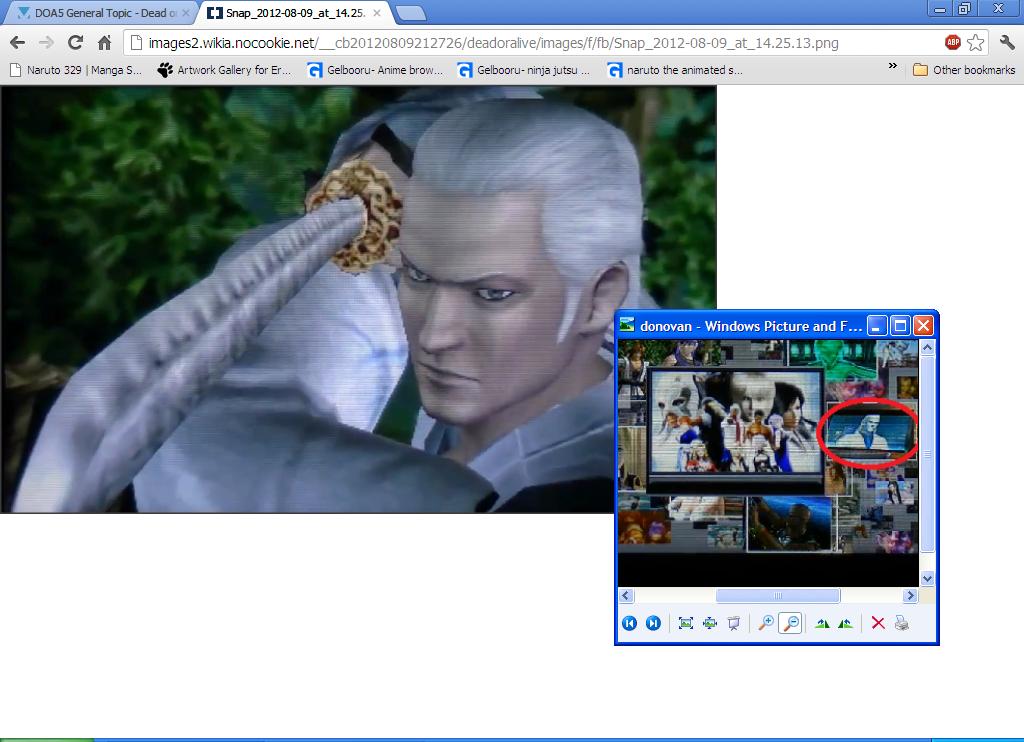The width and height of the screenshot is (1024, 742).
Task: Open the Gelbooru Anime browser bookmark
Action: tap(376, 70)
